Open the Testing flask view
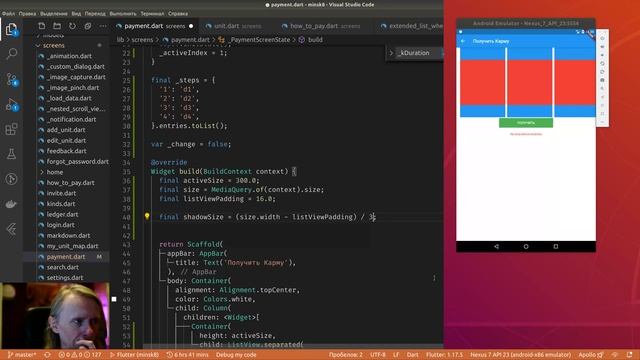 point(11,154)
